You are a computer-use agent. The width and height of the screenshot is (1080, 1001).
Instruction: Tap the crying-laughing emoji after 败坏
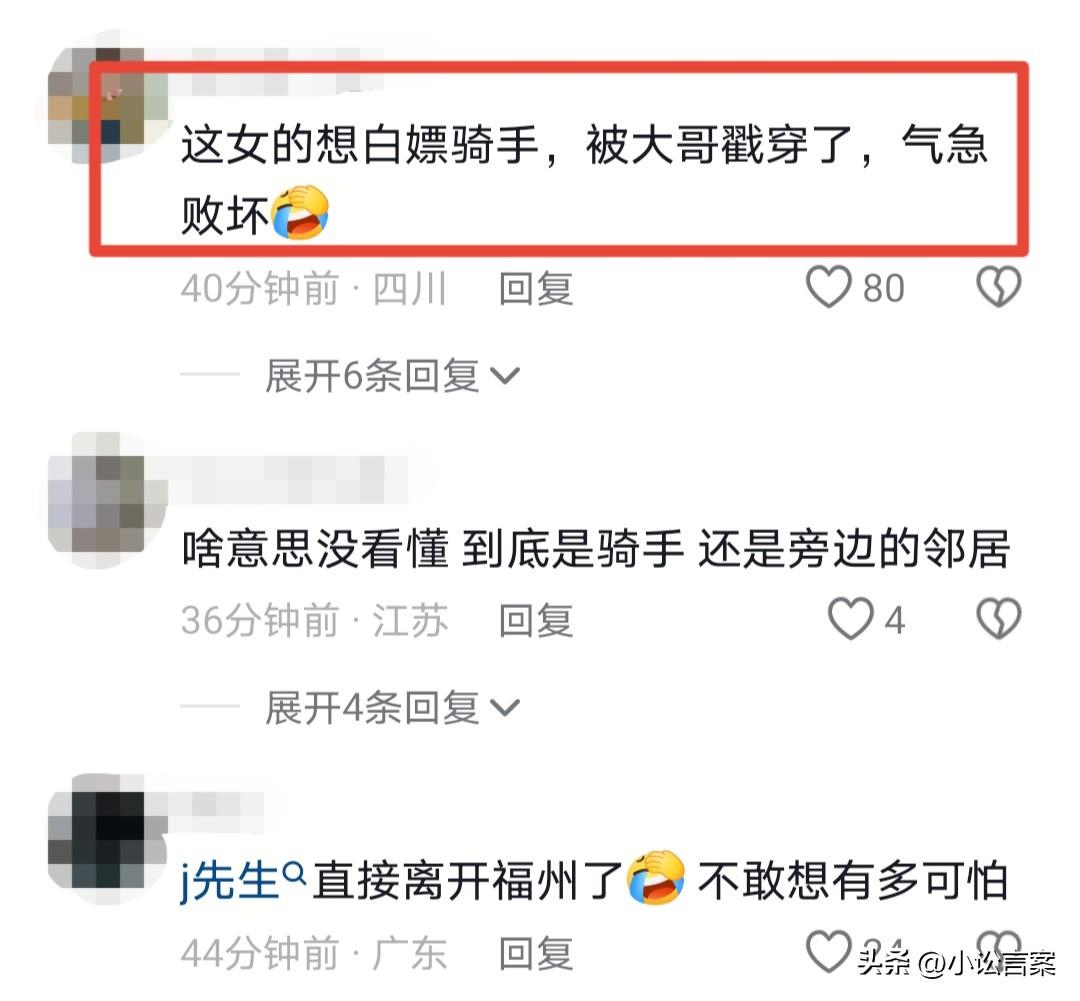[300, 212]
